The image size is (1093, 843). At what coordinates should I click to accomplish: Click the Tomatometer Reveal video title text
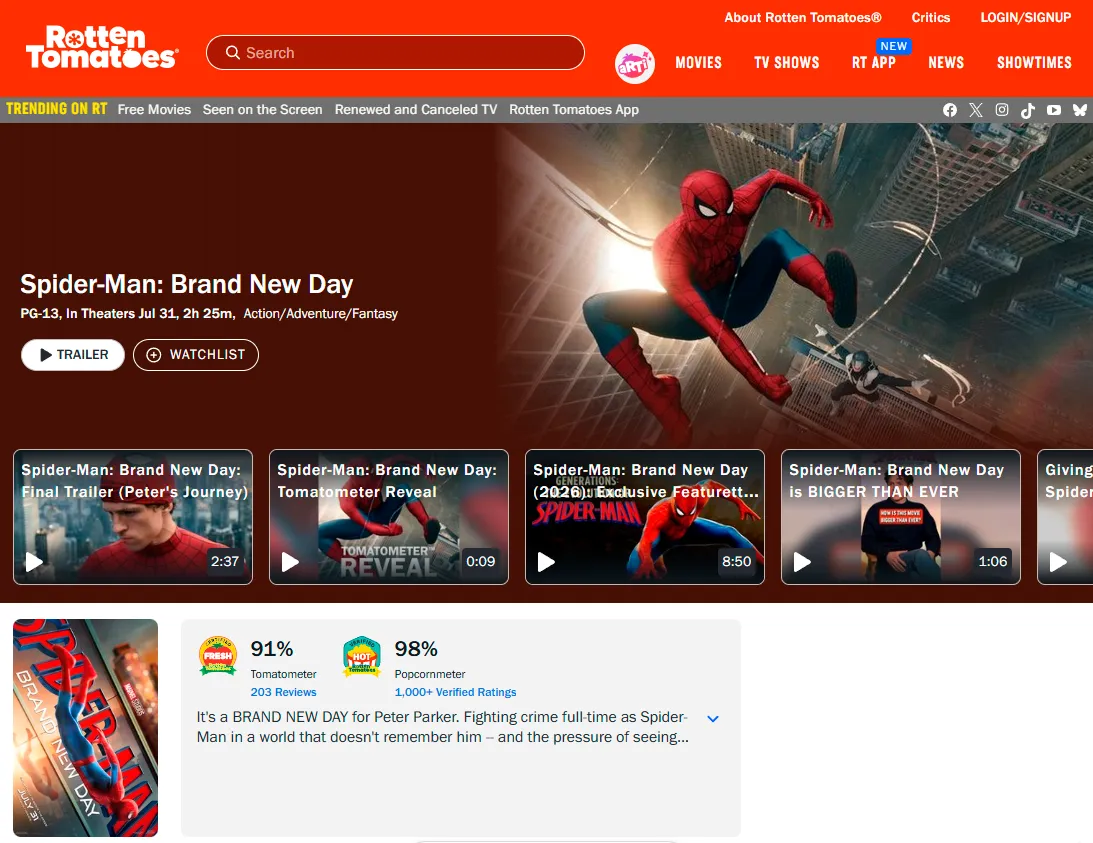(x=387, y=481)
